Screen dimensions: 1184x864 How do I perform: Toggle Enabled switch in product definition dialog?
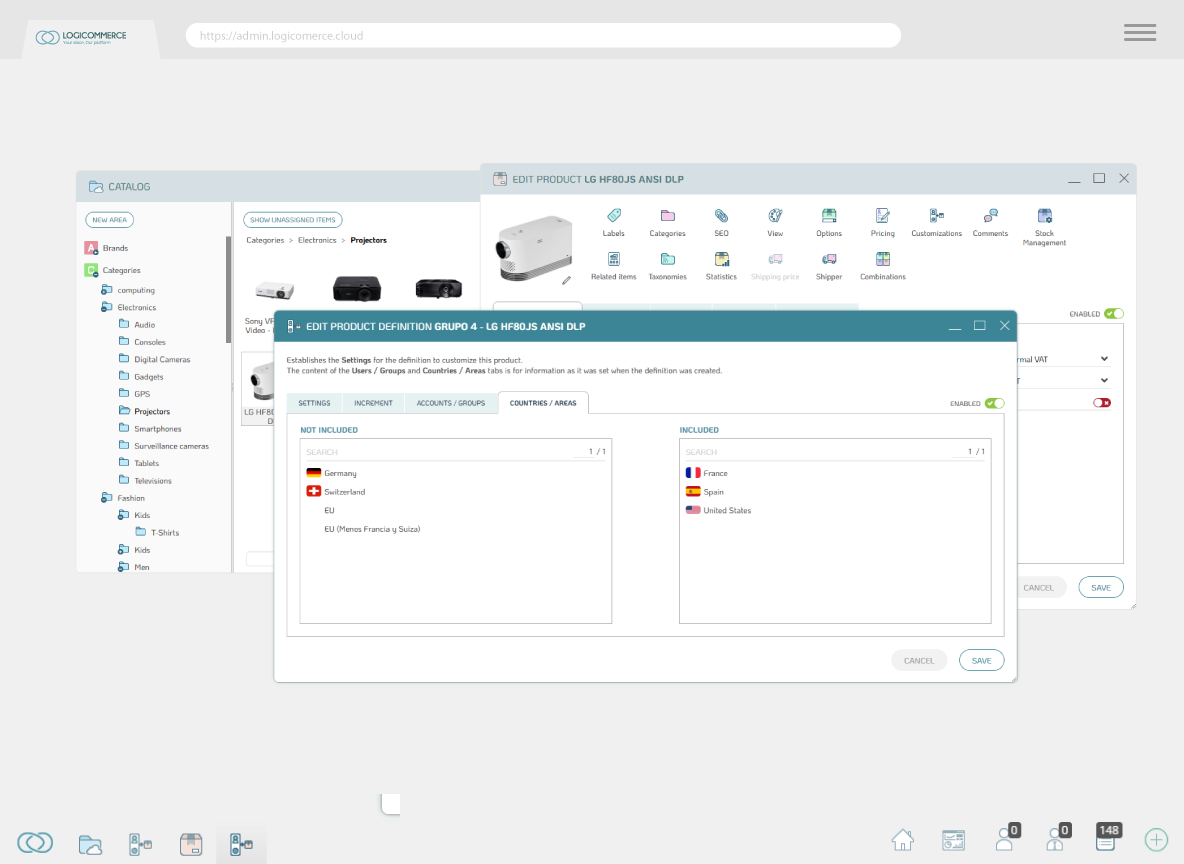994,403
